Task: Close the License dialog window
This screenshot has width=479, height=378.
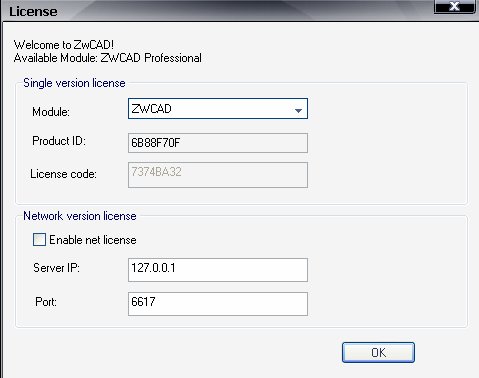Action: pyautogui.click(x=455, y=6)
